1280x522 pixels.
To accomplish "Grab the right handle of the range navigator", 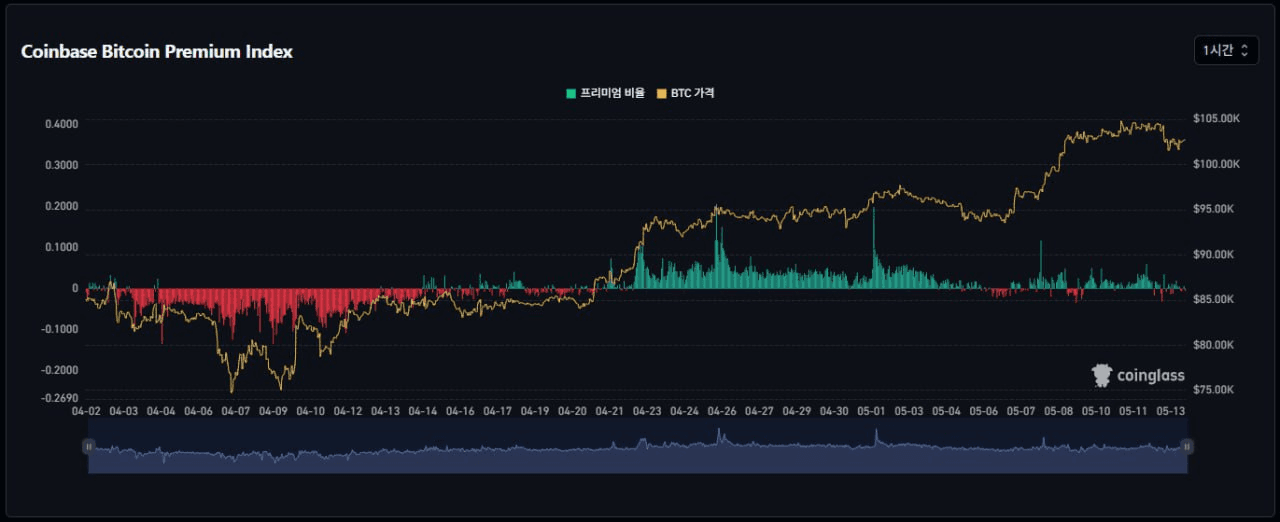I will 1187,446.
